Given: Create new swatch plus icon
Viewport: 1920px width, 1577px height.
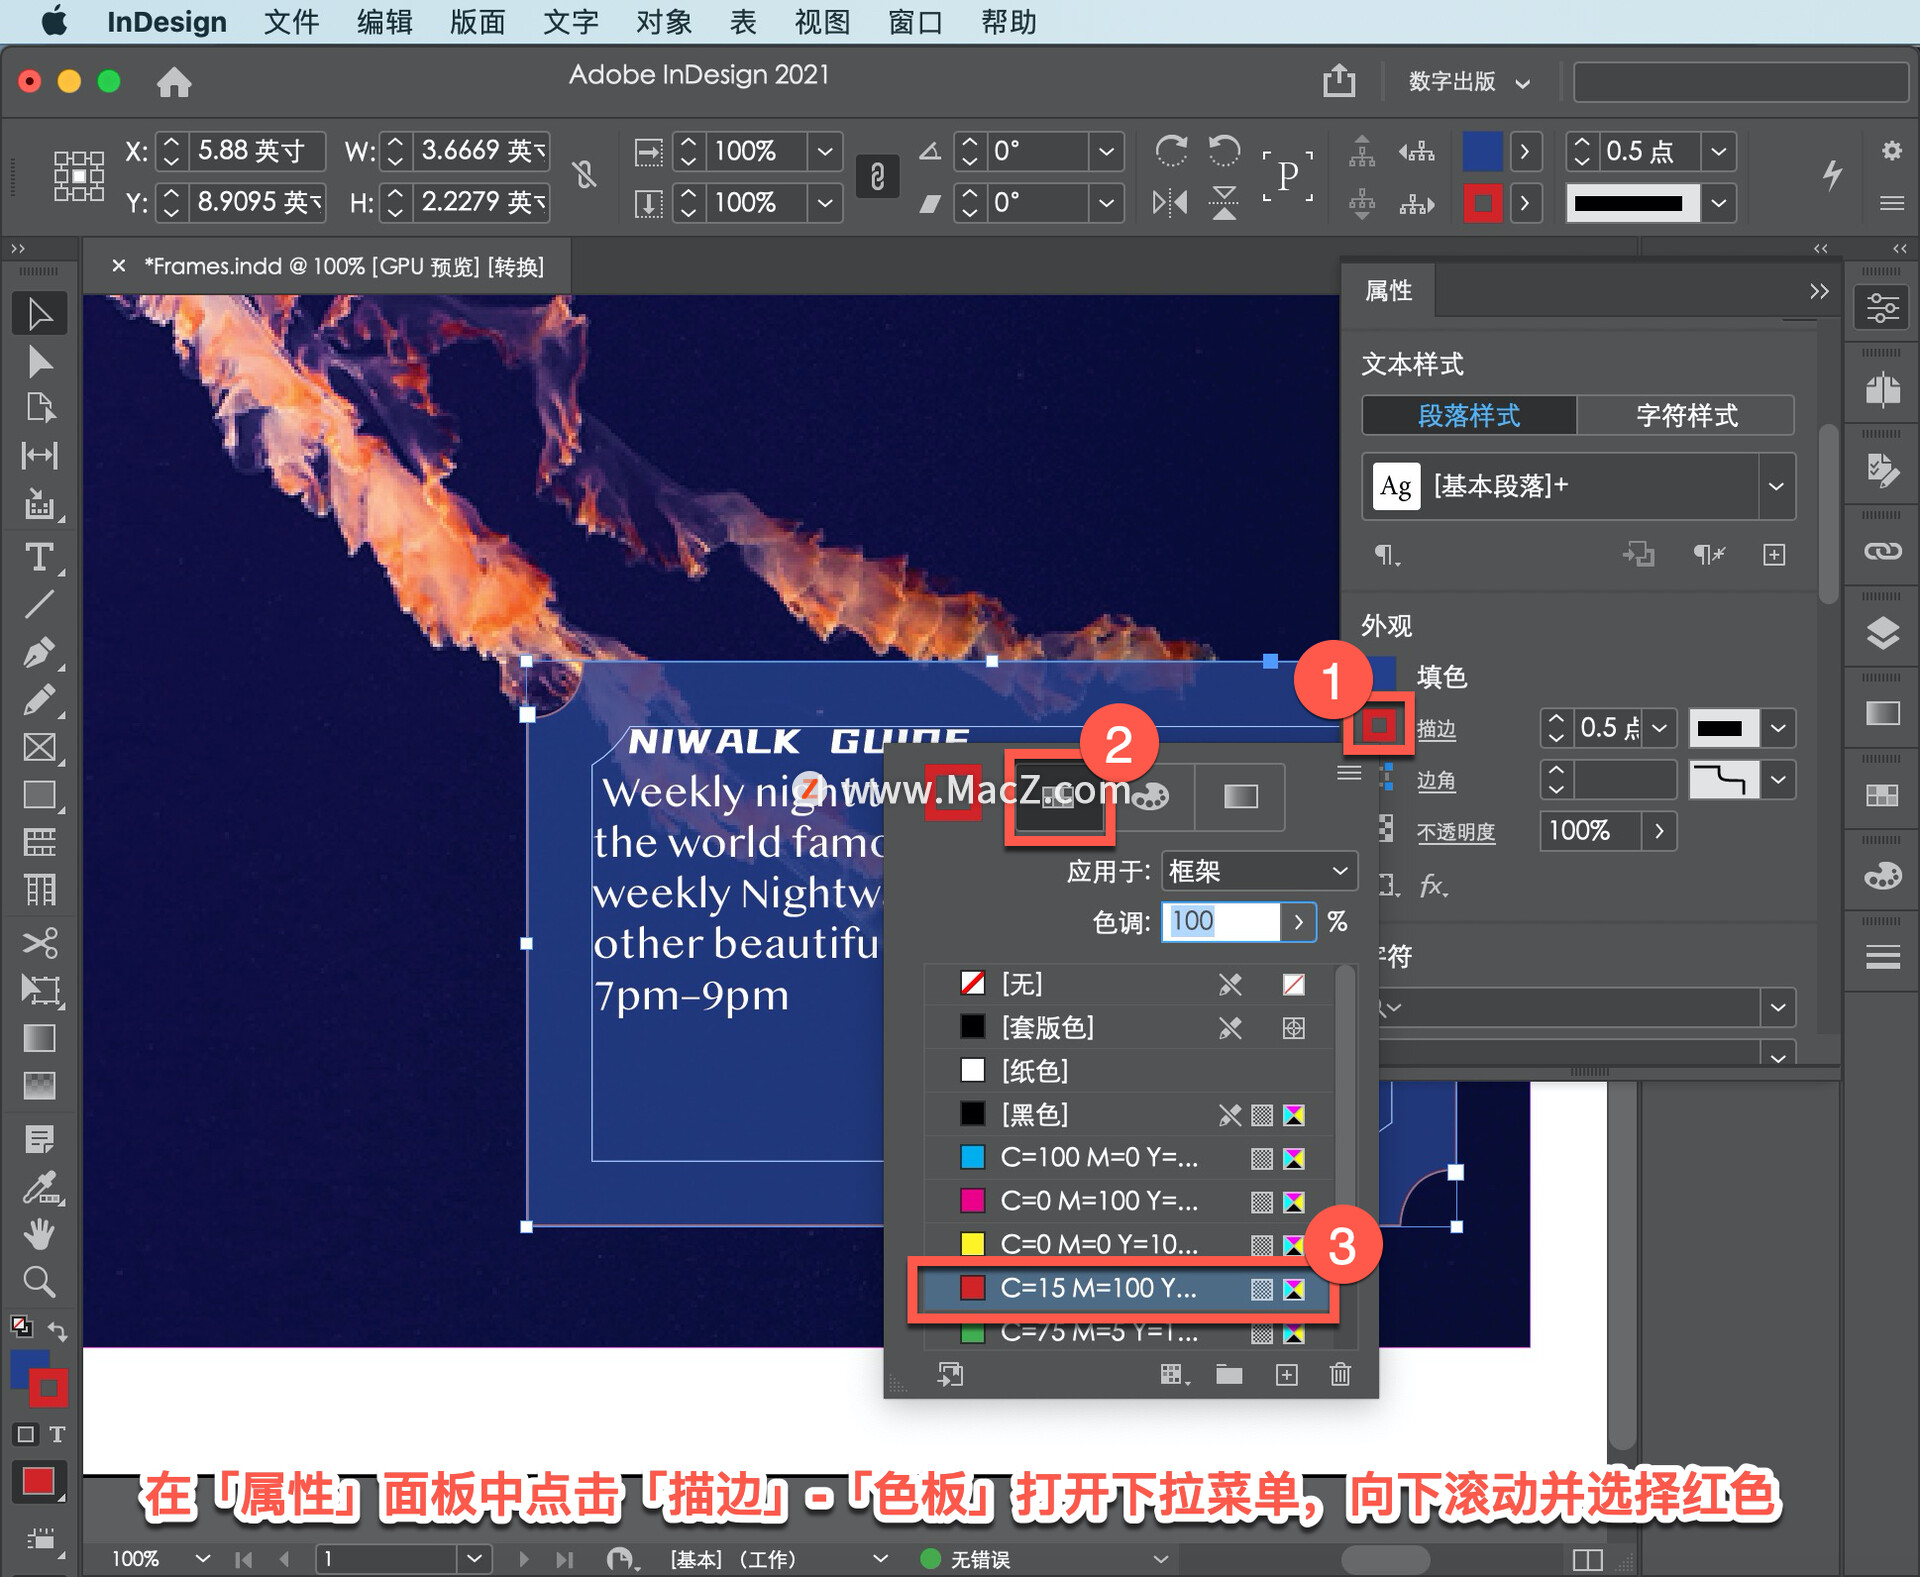Looking at the screenshot, I should 1286,1375.
